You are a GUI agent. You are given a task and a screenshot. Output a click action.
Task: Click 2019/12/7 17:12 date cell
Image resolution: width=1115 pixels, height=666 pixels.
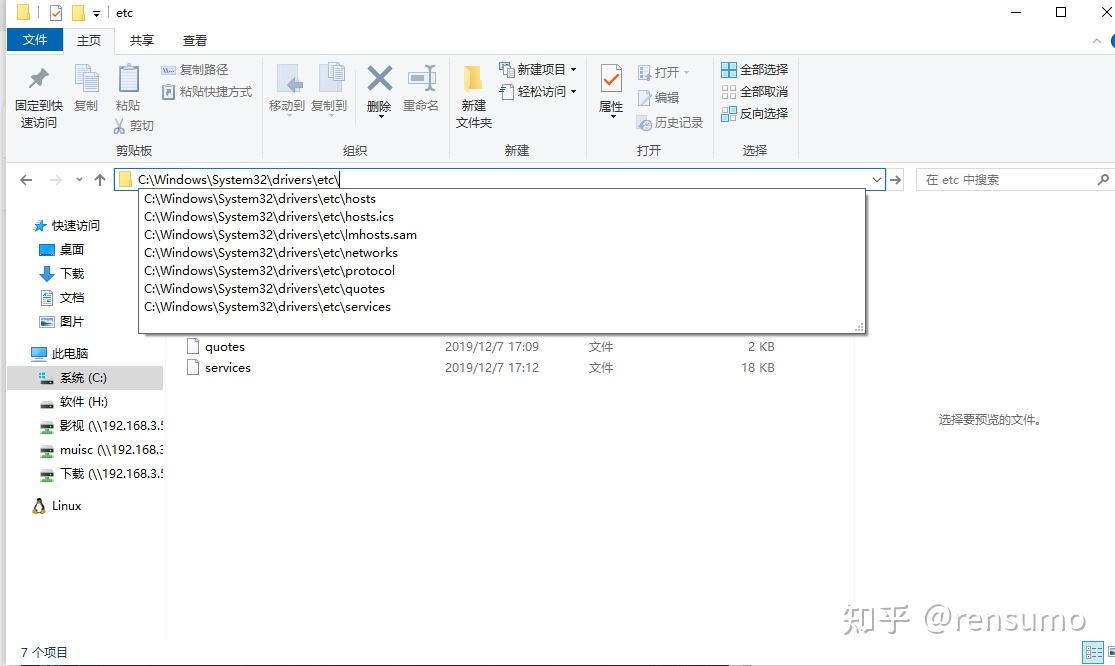point(492,367)
